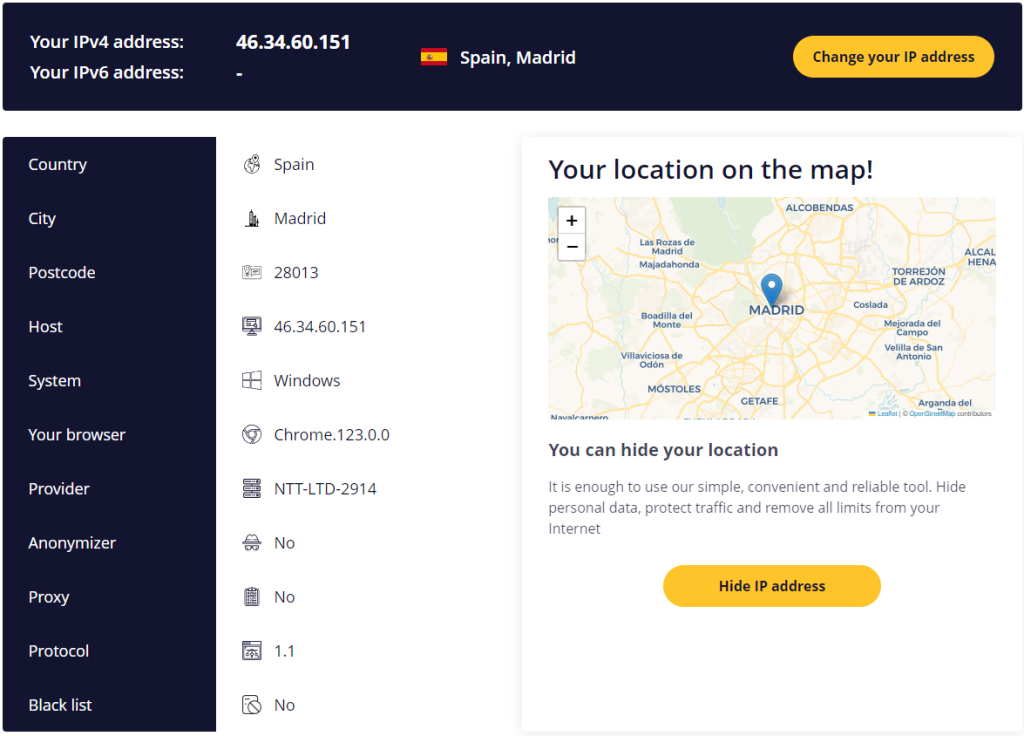This screenshot has width=1024, height=736.
Task: Click the Hide IP address button
Action: click(771, 586)
